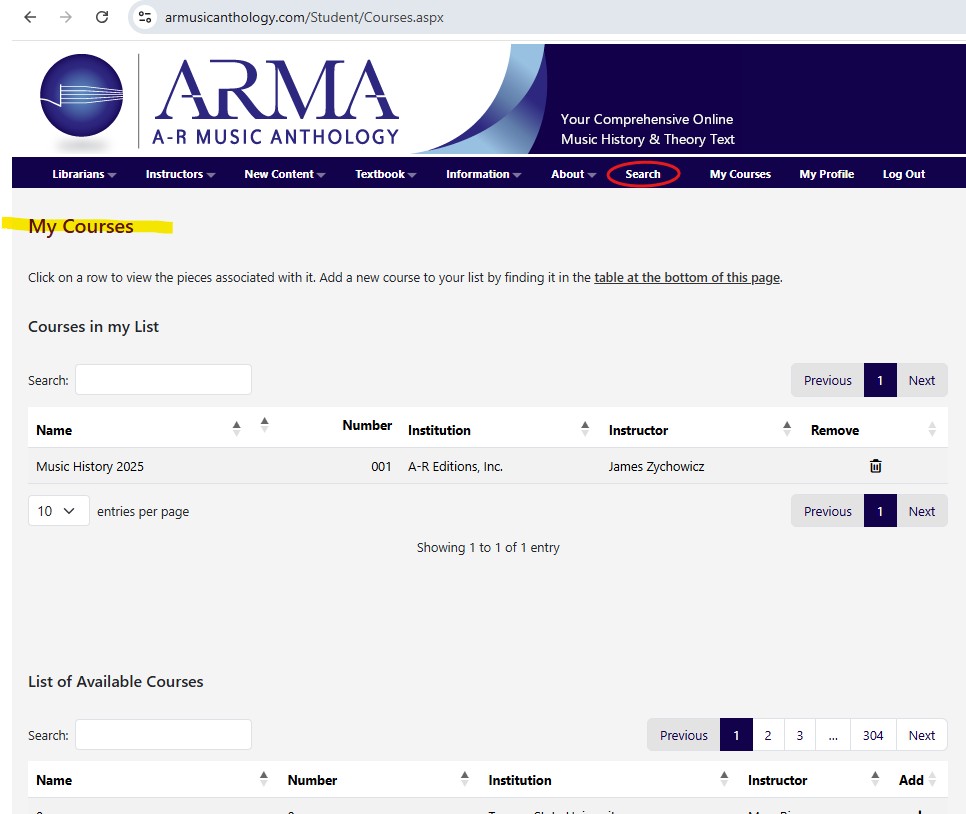Sort available courses by Number column
The width and height of the screenshot is (966, 814).
(x=465, y=778)
